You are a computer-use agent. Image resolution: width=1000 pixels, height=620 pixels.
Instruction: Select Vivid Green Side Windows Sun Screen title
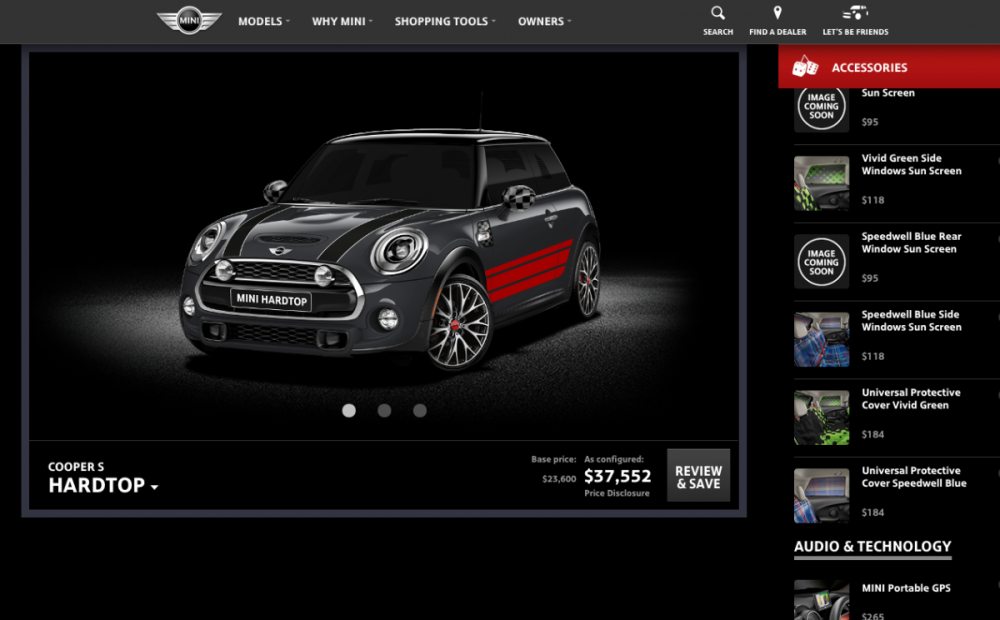(x=911, y=165)
